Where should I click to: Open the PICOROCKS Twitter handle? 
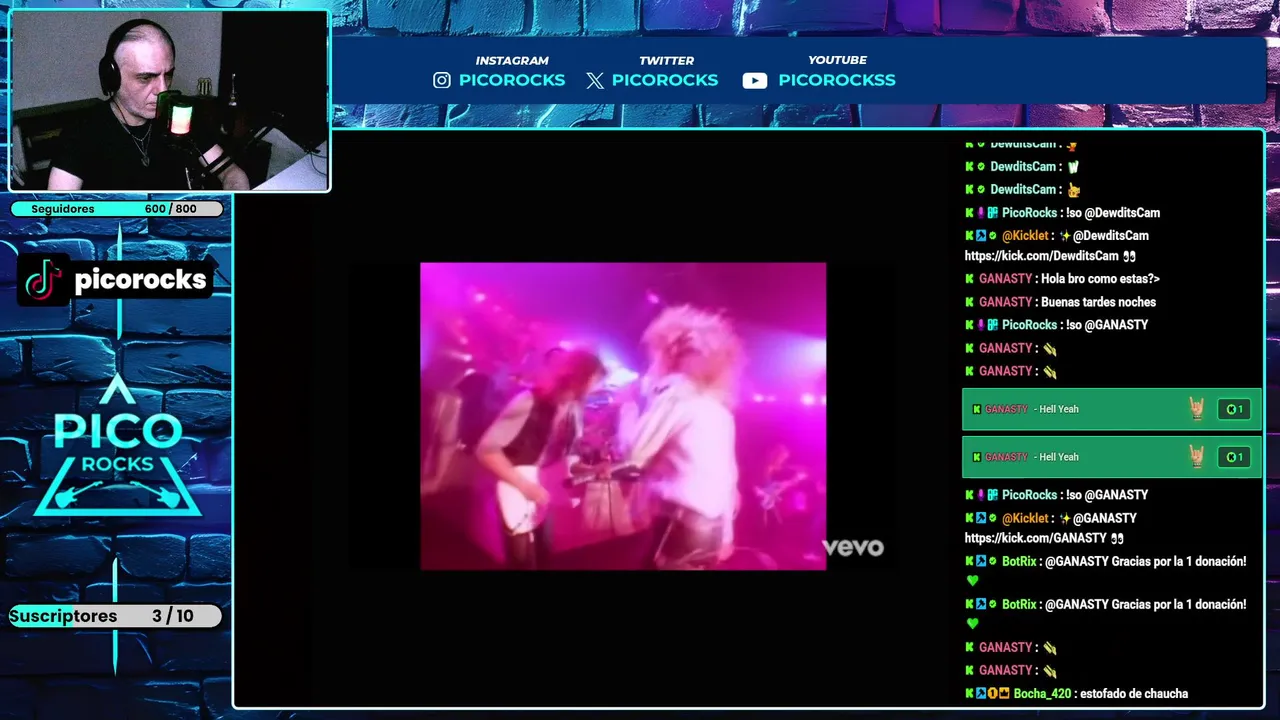(665, 80)
